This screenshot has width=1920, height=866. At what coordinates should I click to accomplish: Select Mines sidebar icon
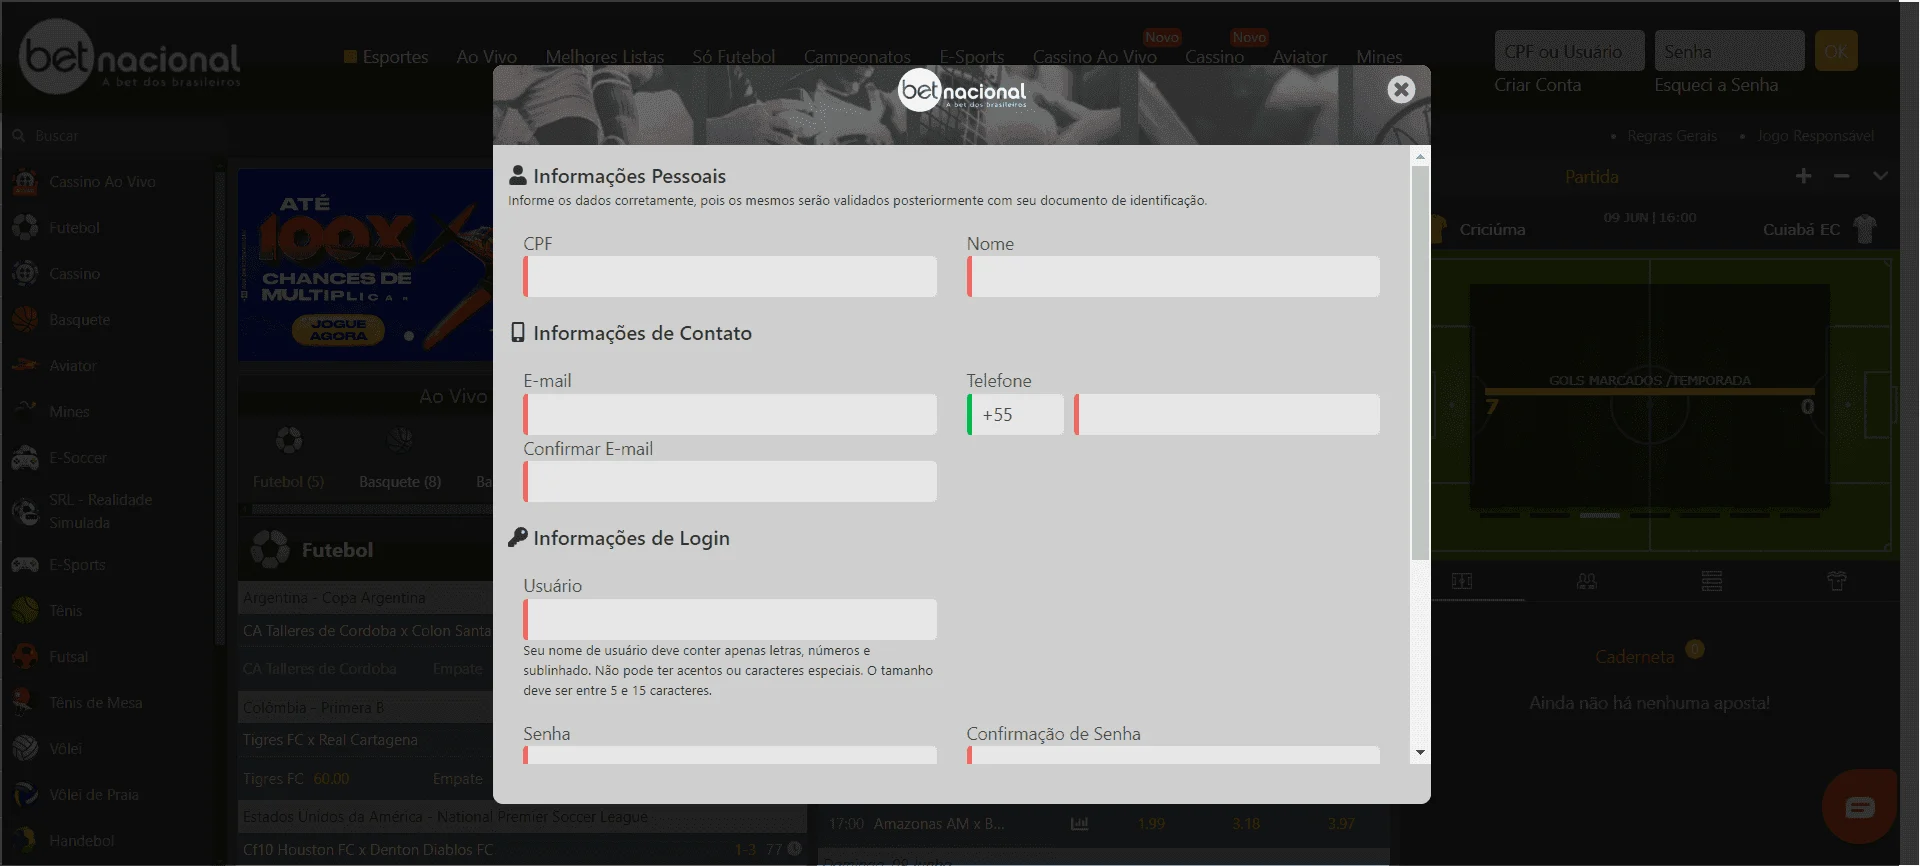(25, 411)
